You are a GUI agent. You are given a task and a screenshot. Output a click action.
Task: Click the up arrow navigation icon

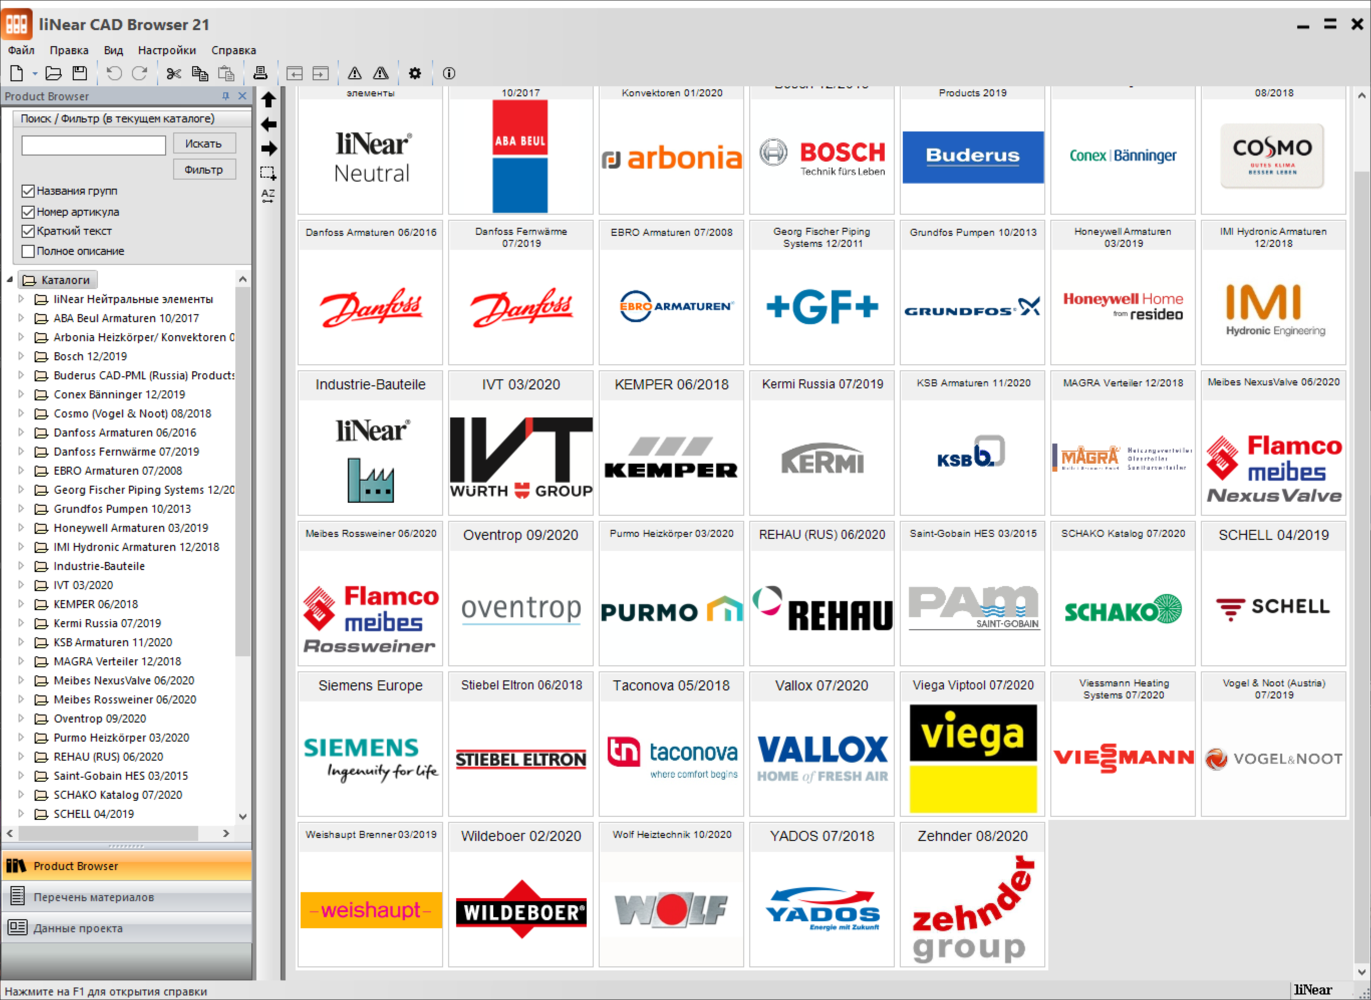click(x=269, y=100)
